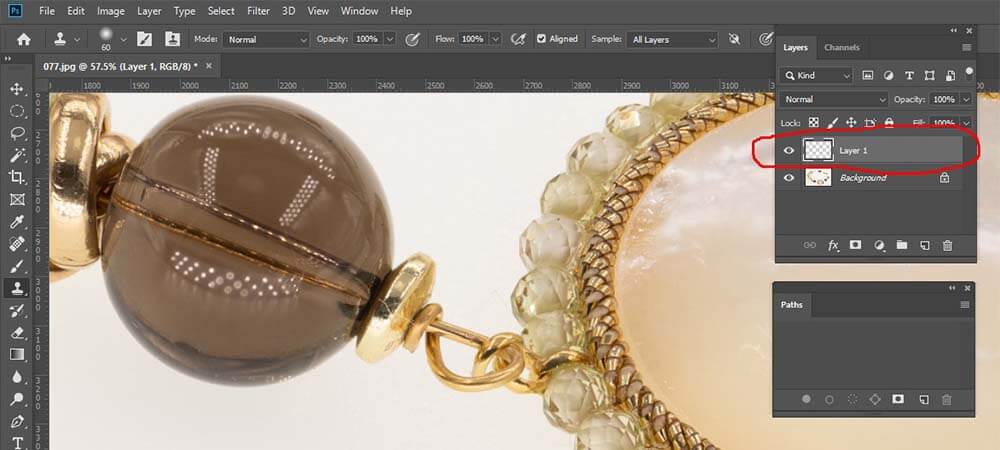Load path as selection icon
The width and height of the screenshot is (1000, 450).
pos(852,400)
